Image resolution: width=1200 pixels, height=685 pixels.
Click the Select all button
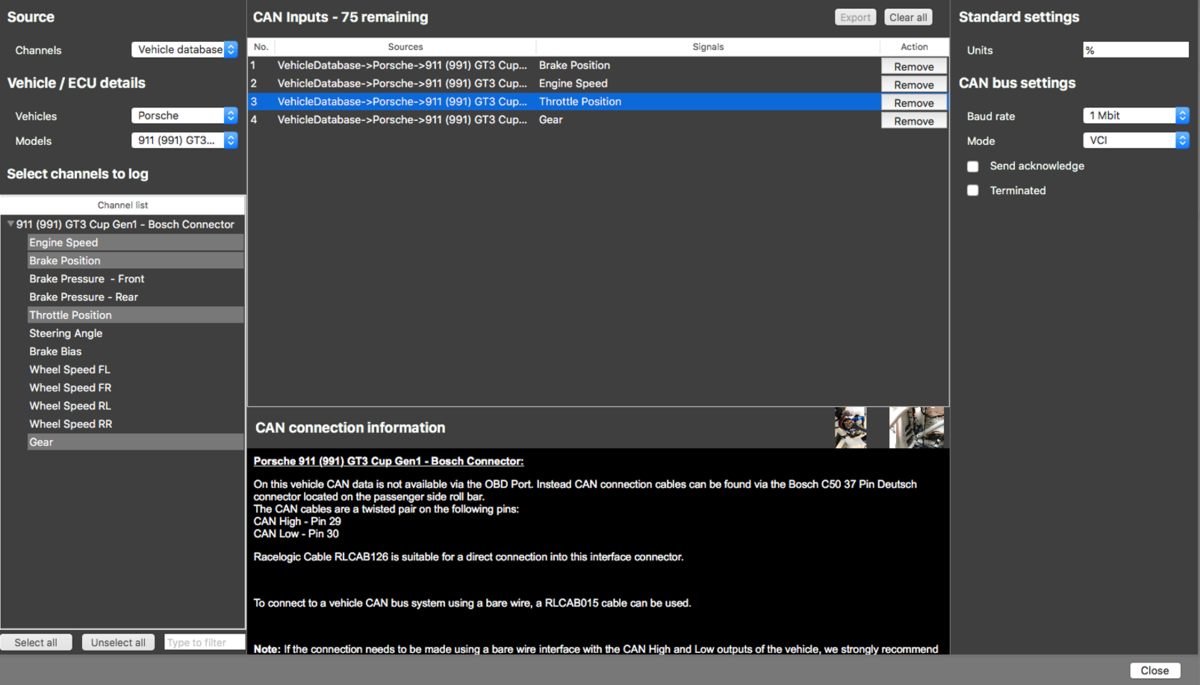pos(36,642)
